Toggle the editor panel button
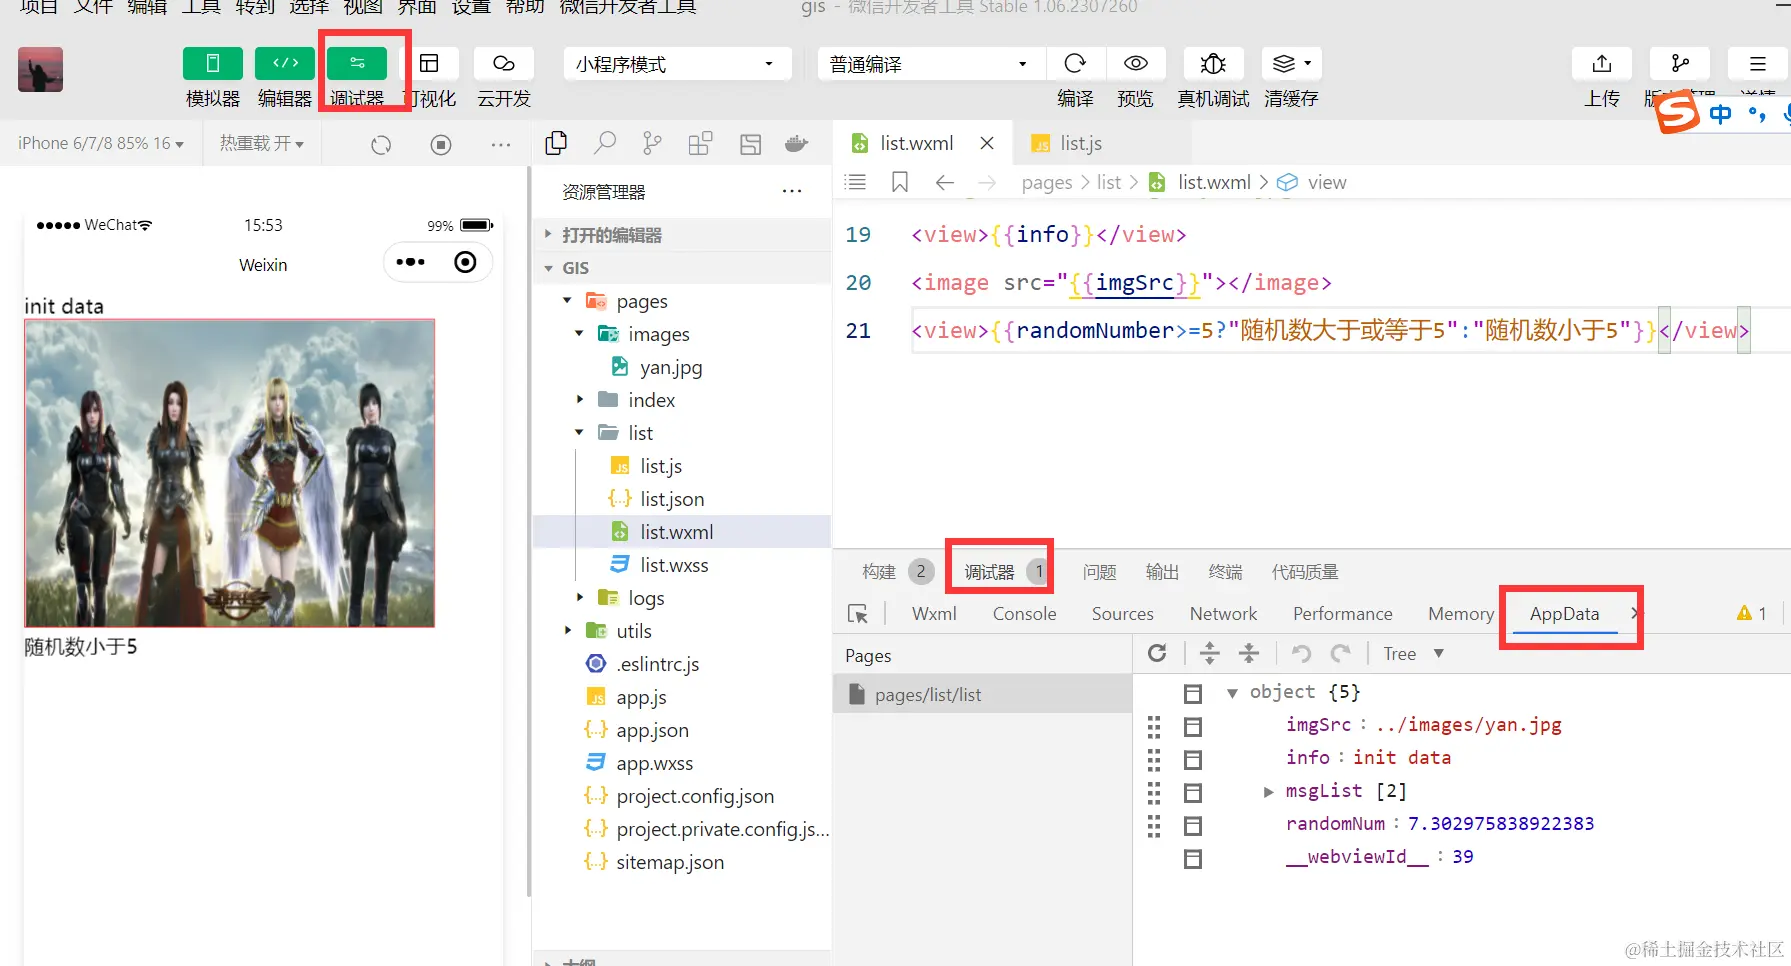The height and width of the screenshot is (966, 1791). point(285,63)
